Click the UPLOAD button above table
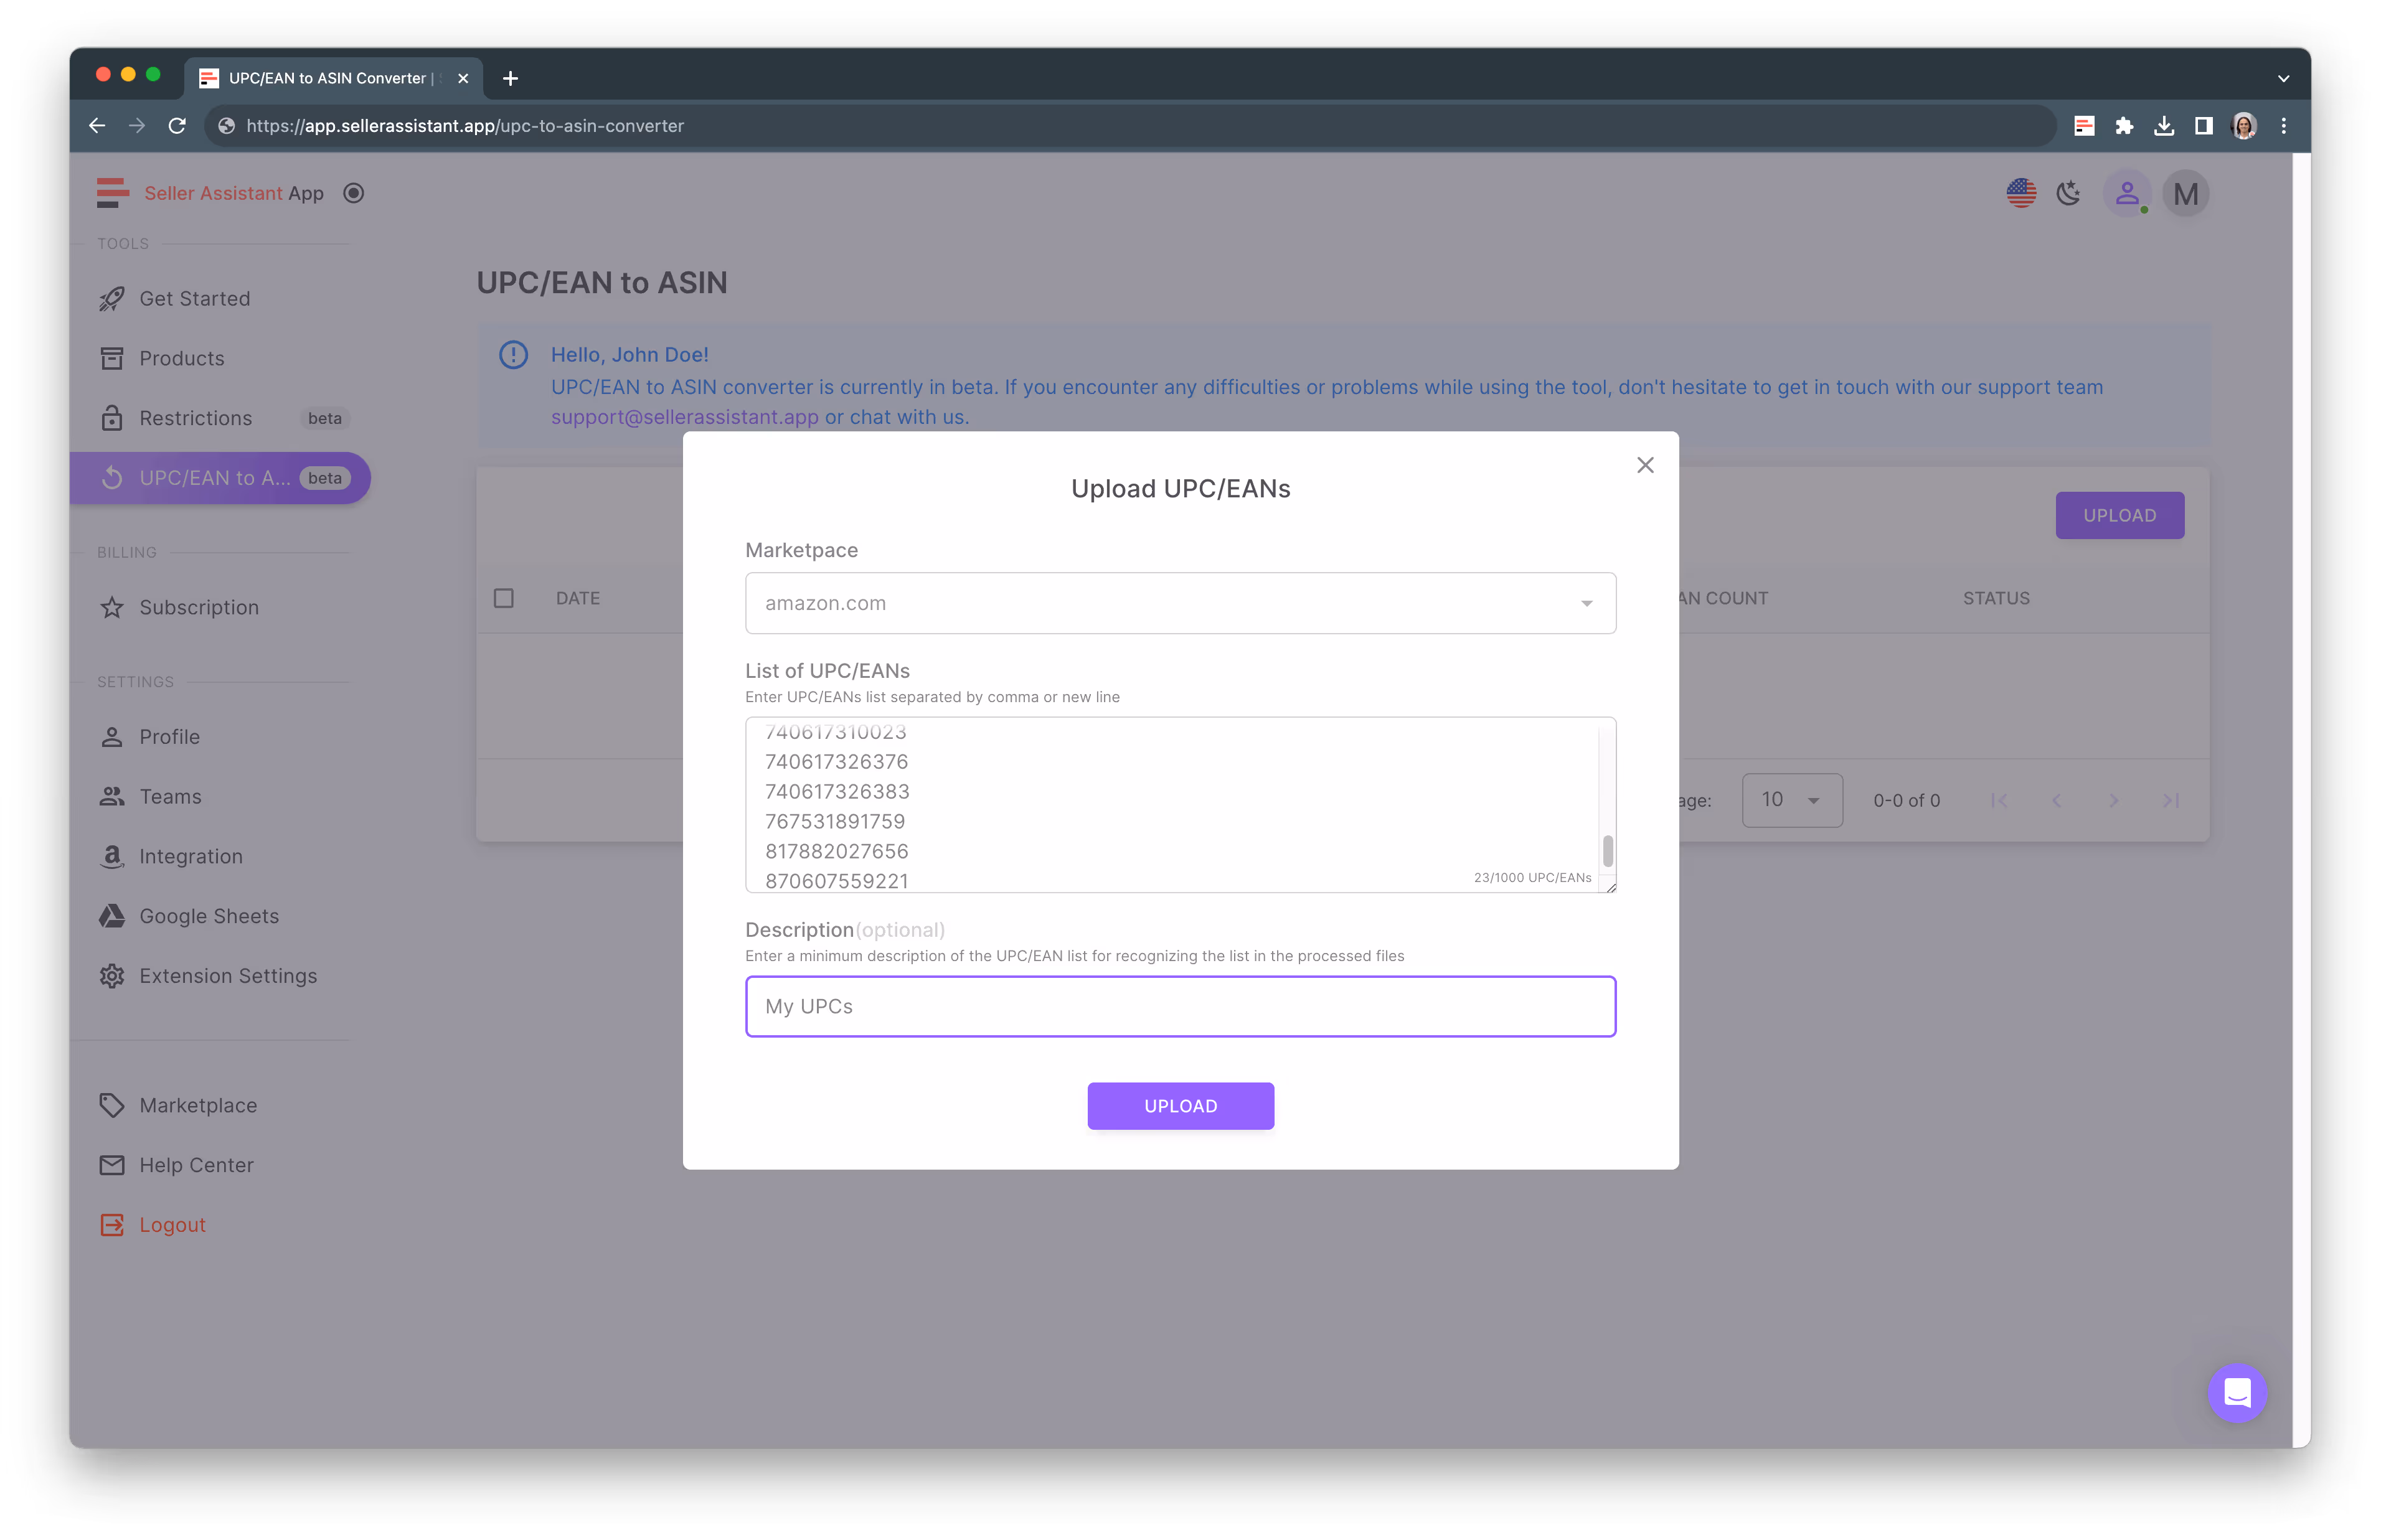2381x1540 pixels. coord(2119,515)
